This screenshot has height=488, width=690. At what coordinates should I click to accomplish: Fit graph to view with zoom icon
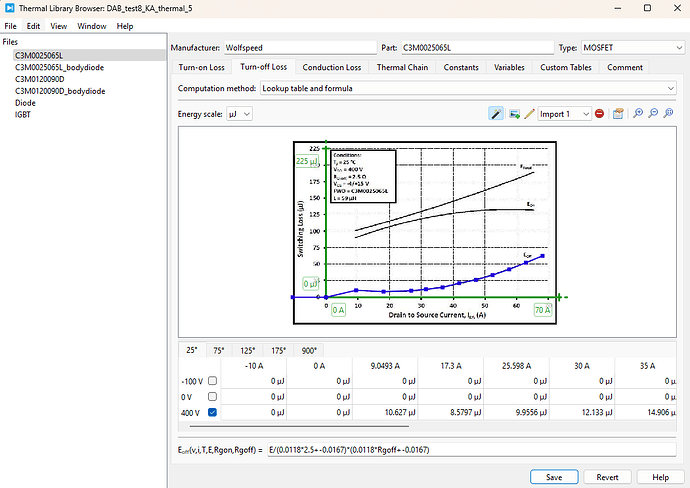pyautogui.click(x=668, y=114)
